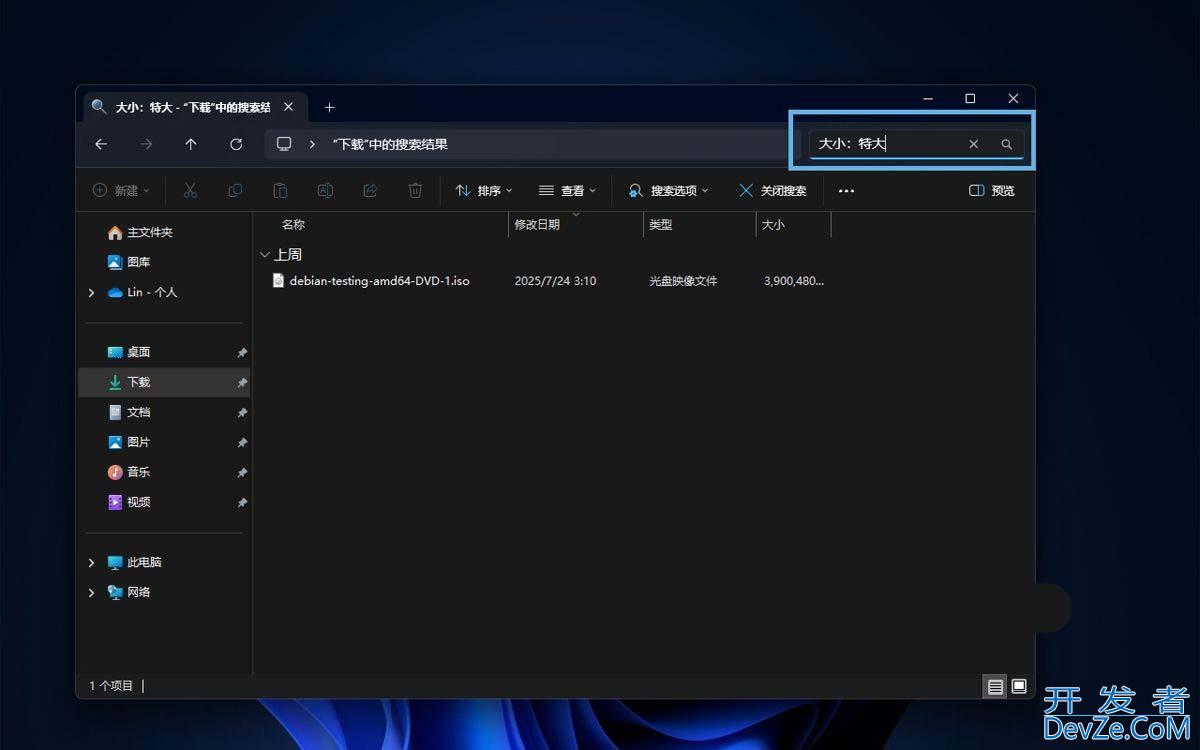Select the tab titled 大小: 特大
The width and height of the screenshot is (1200, 750).
tap(193, 107)
